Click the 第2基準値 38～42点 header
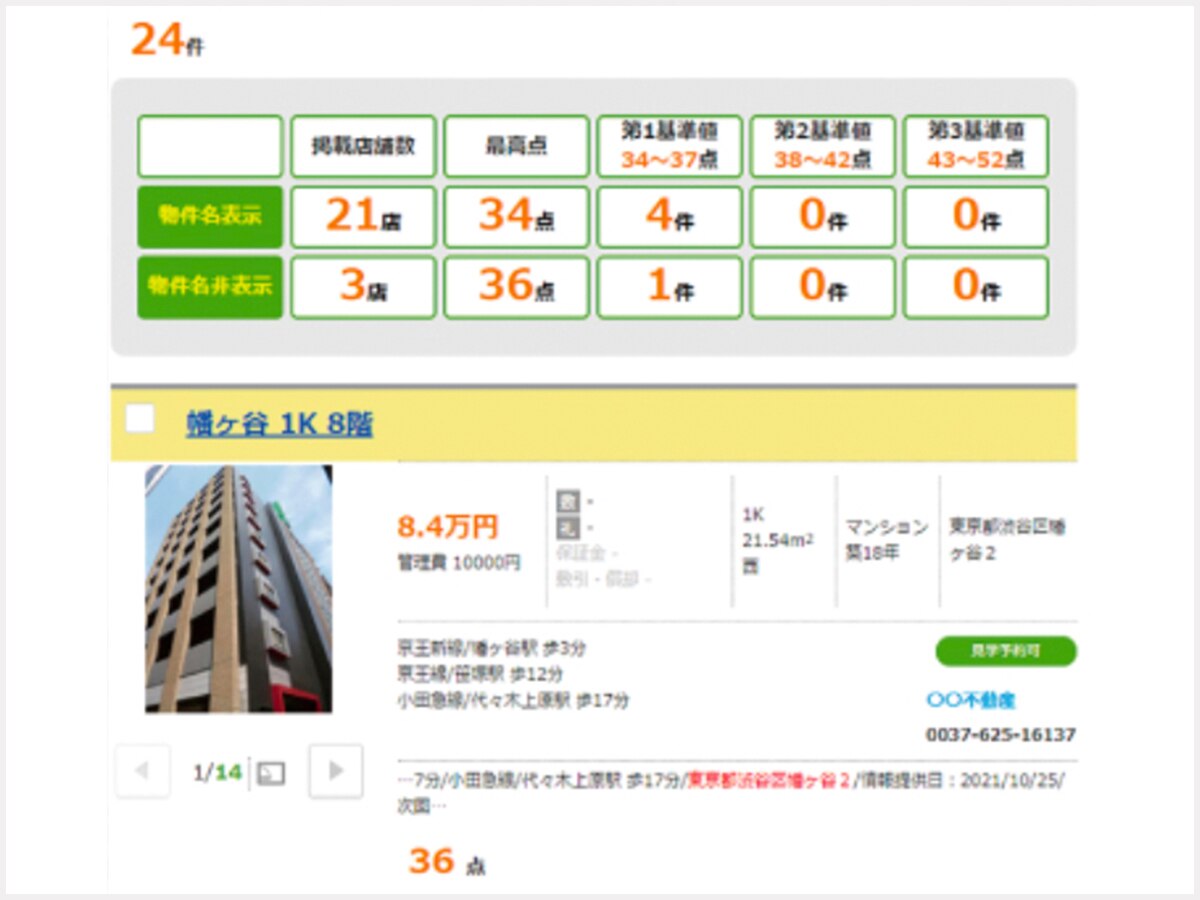Screen dimensions: 1200x900 pyautogui.click(x=823, y=146)
